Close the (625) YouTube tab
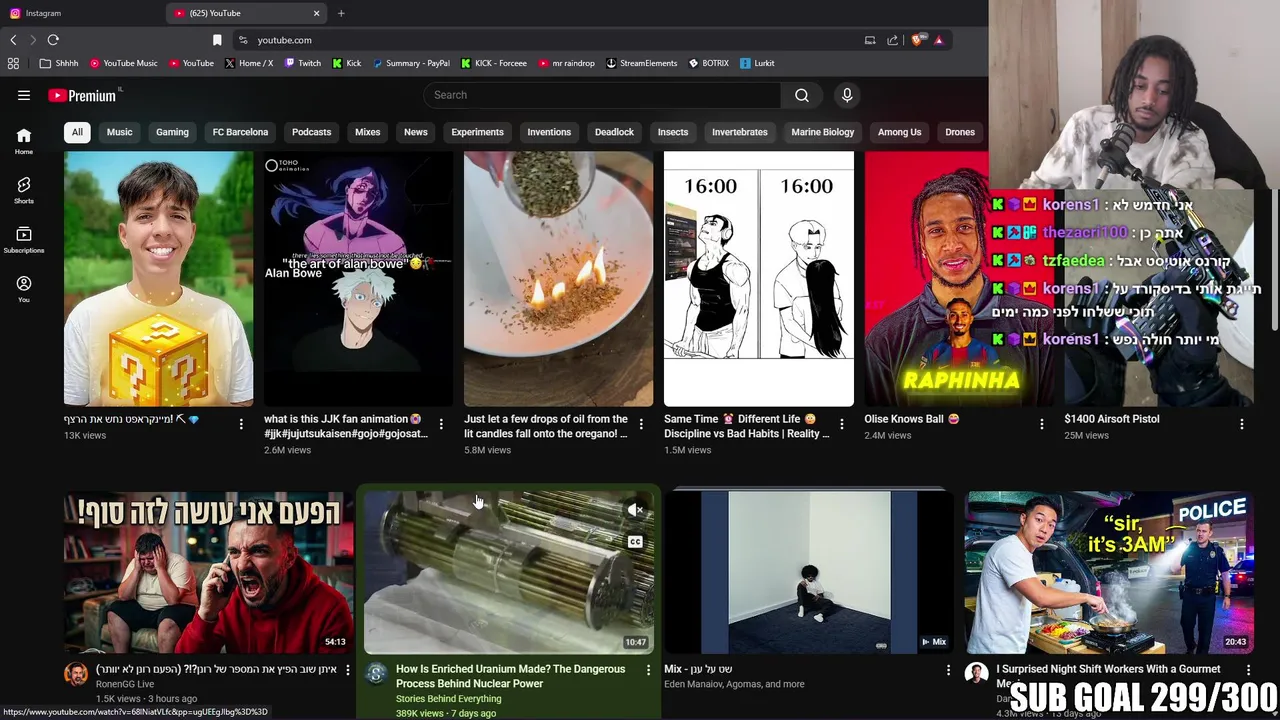Viewport: 1280px width, 720px height. point(316,13)
